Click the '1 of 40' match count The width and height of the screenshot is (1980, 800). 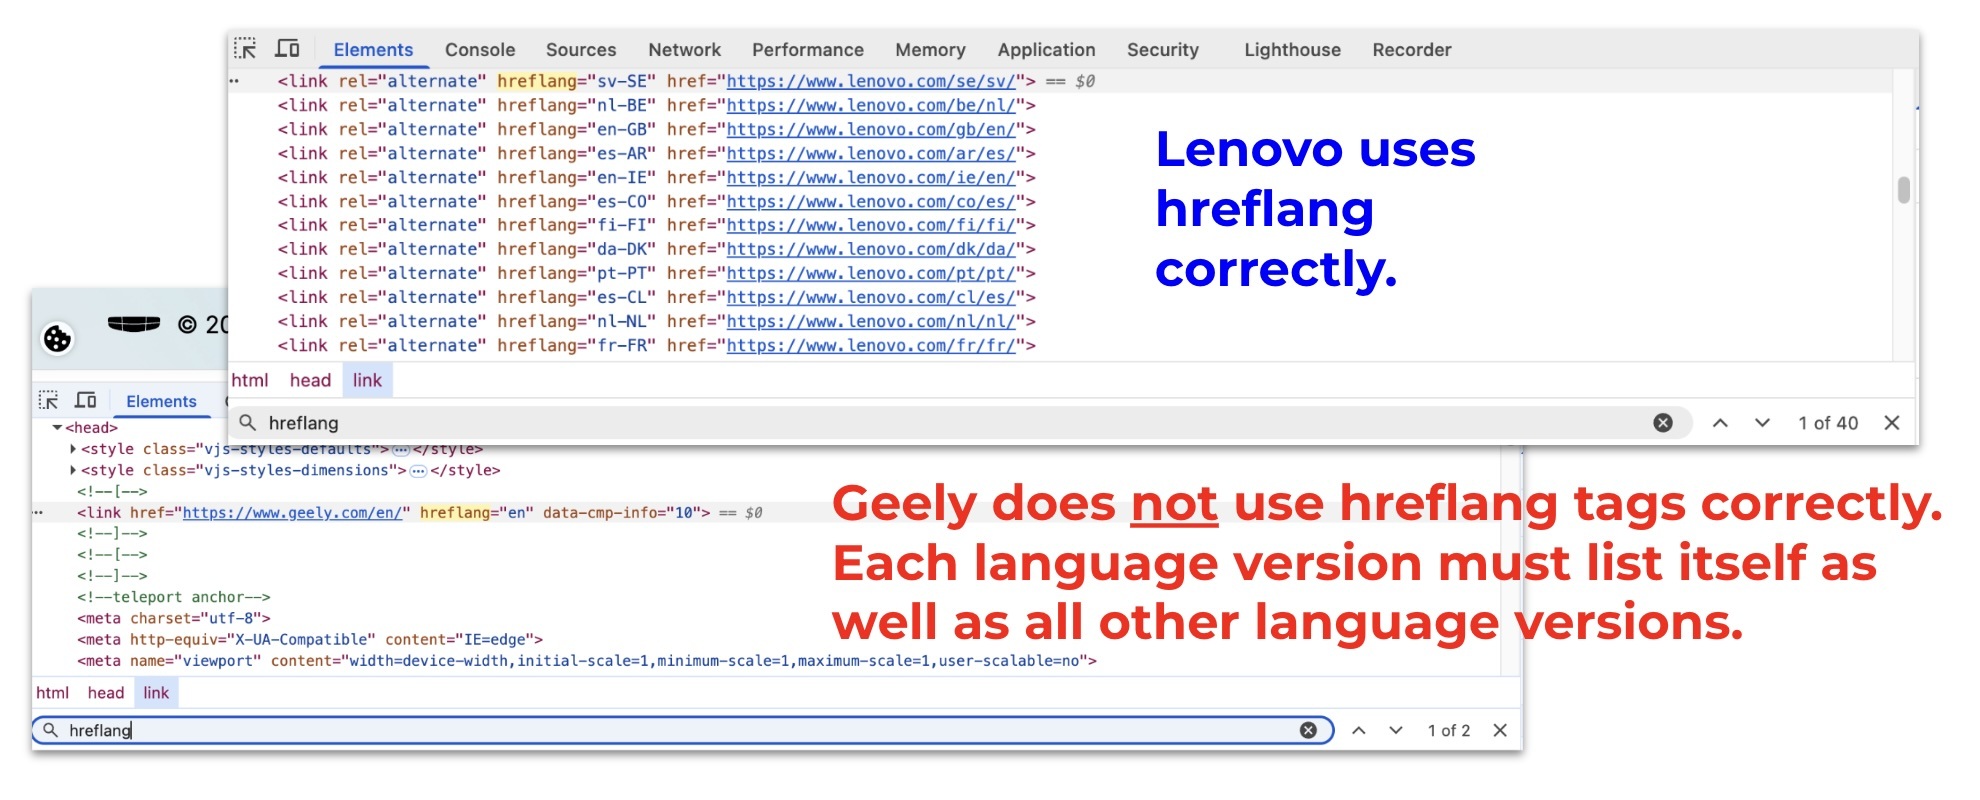(1828, 423)
